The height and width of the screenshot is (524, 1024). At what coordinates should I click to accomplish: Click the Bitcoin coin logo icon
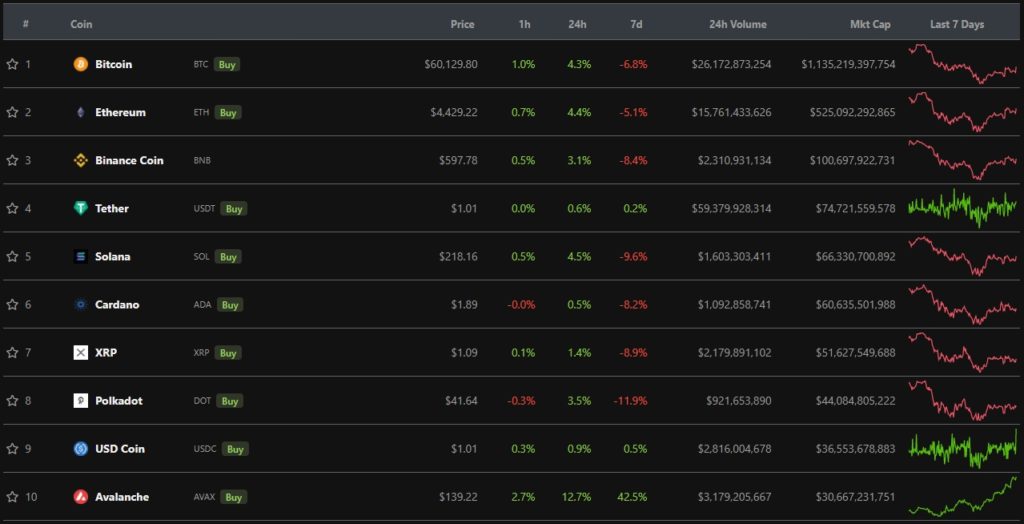point(81,64)
